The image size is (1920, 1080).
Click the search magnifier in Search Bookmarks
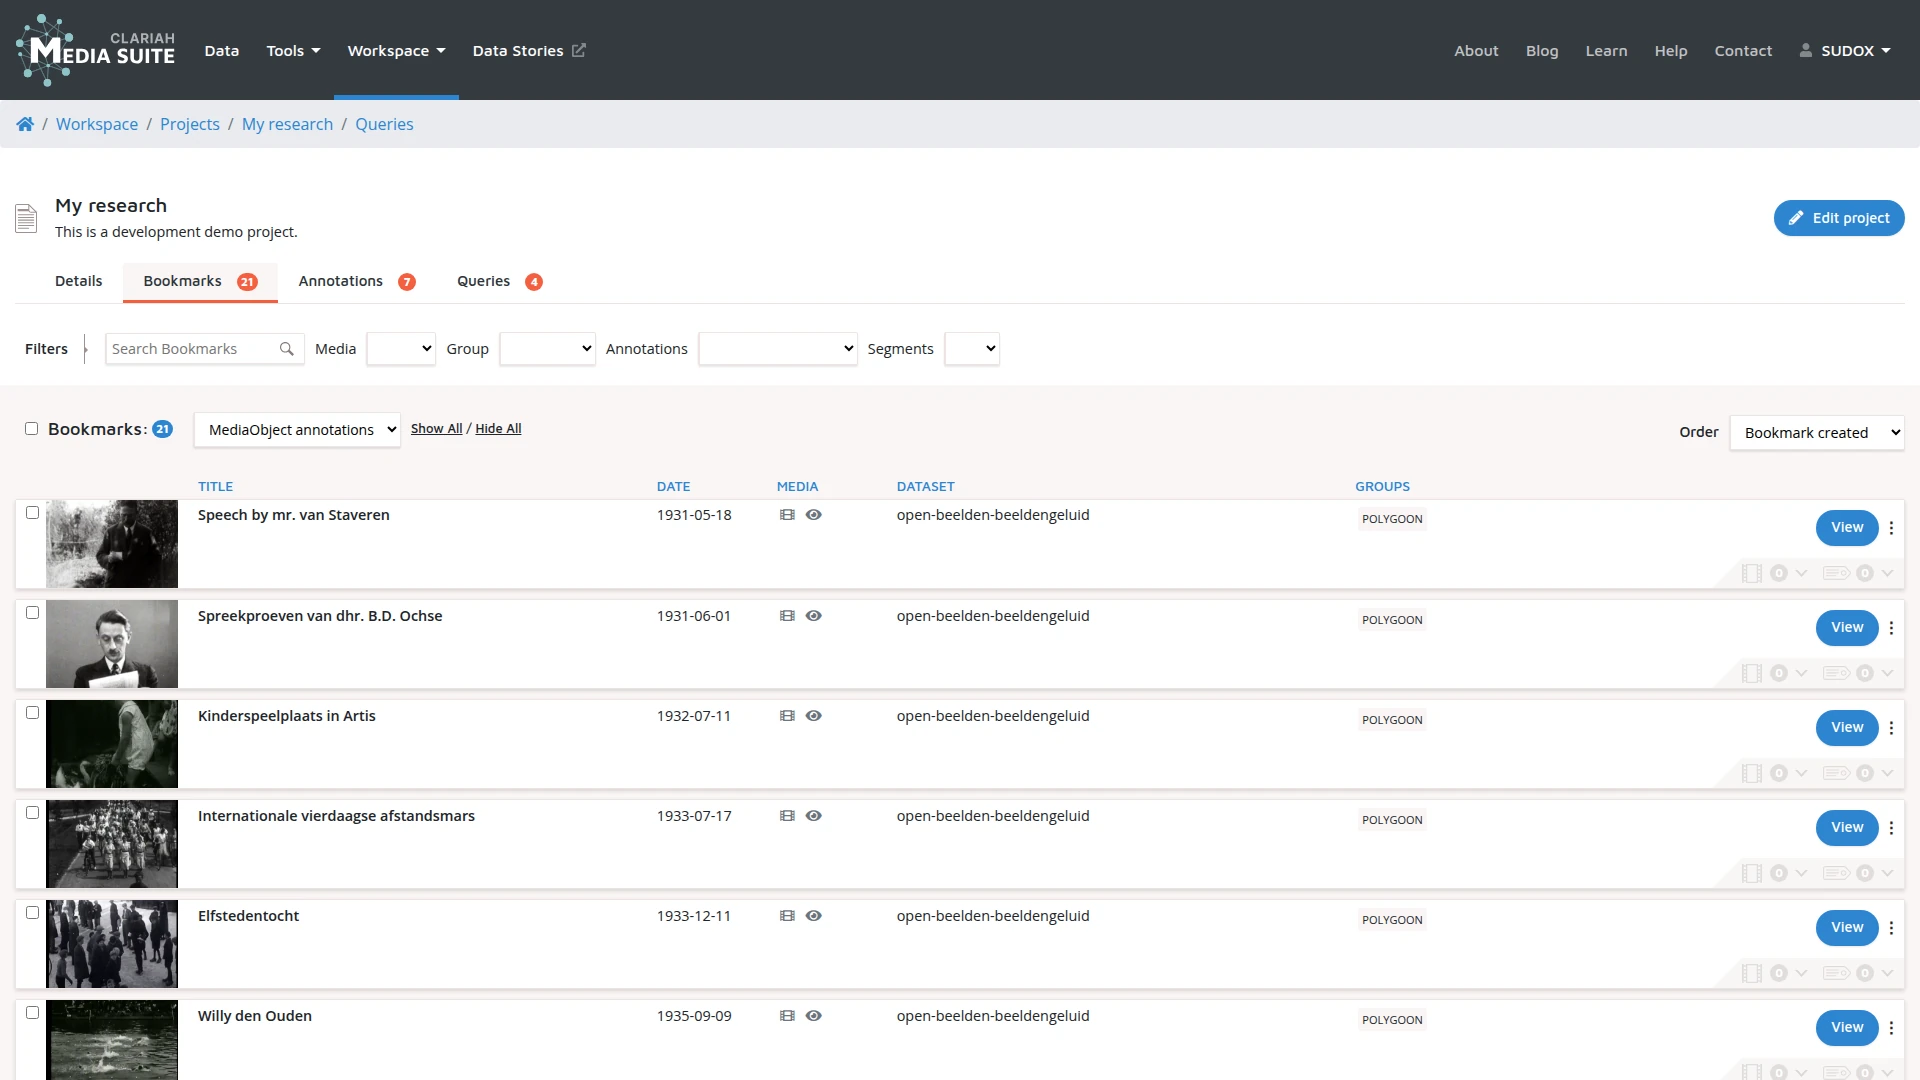tap(286, 349)
